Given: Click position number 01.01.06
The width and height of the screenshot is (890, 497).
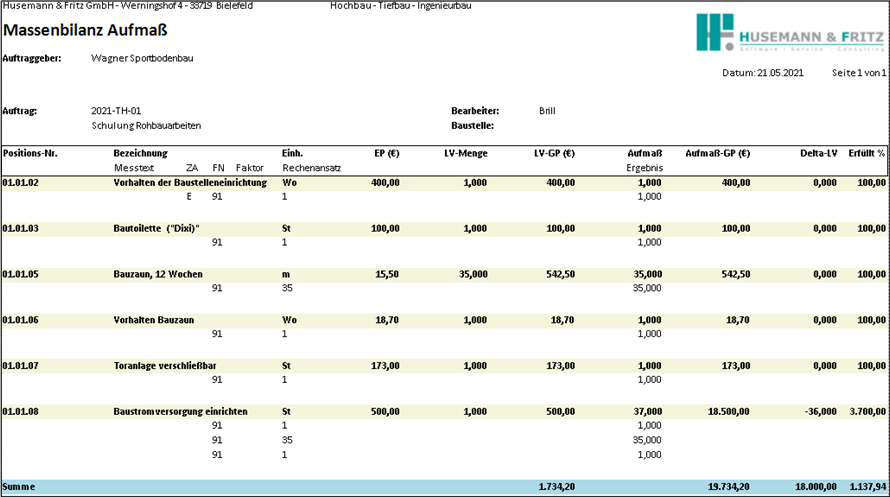Looking at the screenshot, I should (22, 320).
